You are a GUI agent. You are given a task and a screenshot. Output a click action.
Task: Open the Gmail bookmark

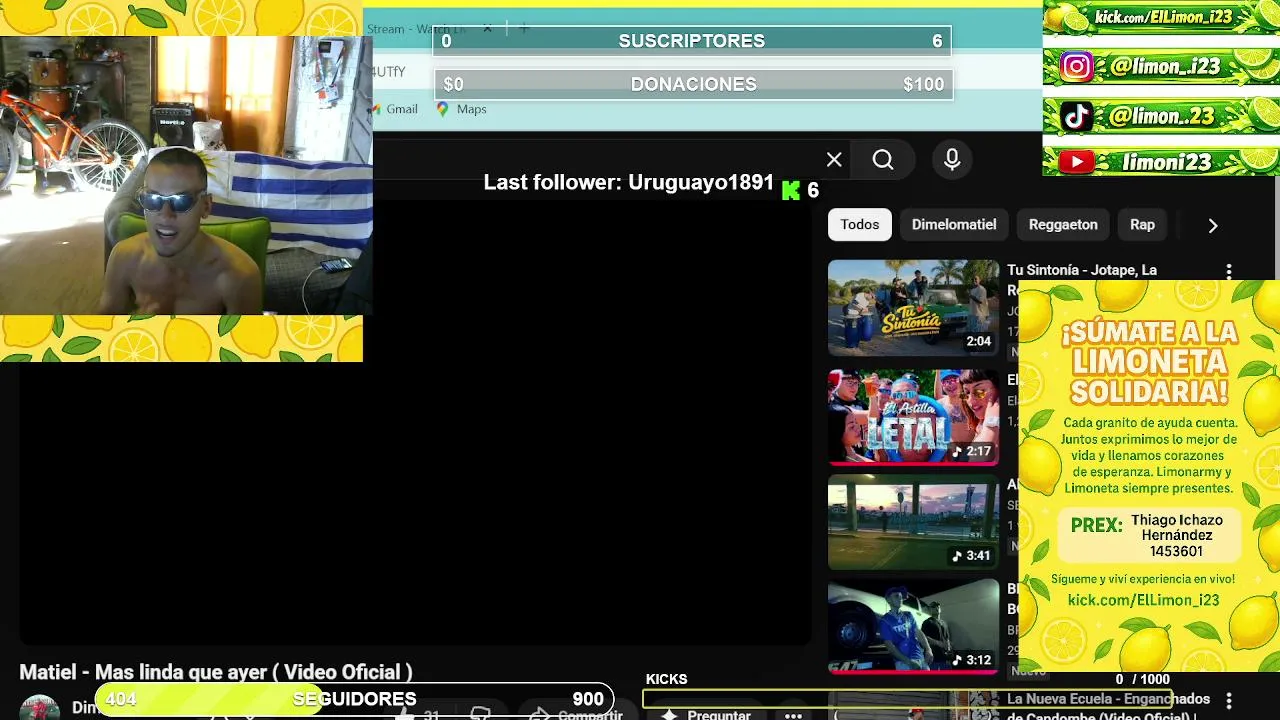pyautogui.click(x=394, y=109)
